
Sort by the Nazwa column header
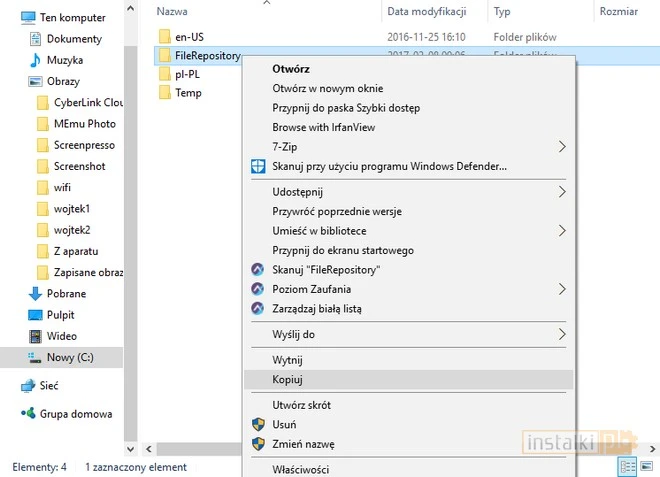(173, 12)
